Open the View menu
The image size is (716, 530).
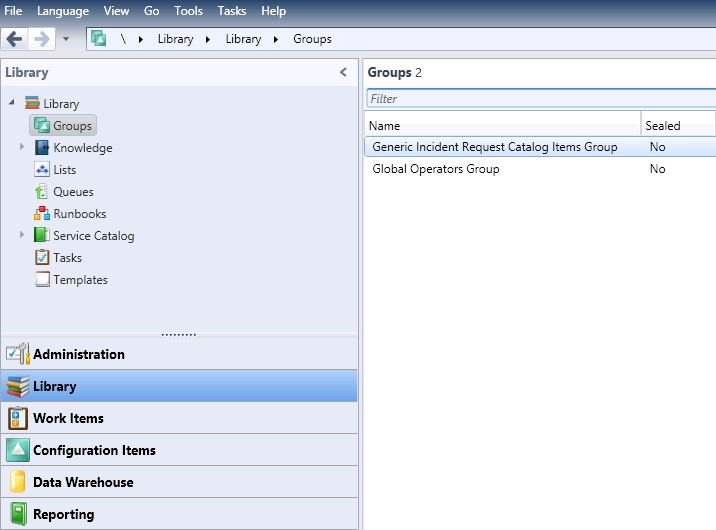[116, 11]
